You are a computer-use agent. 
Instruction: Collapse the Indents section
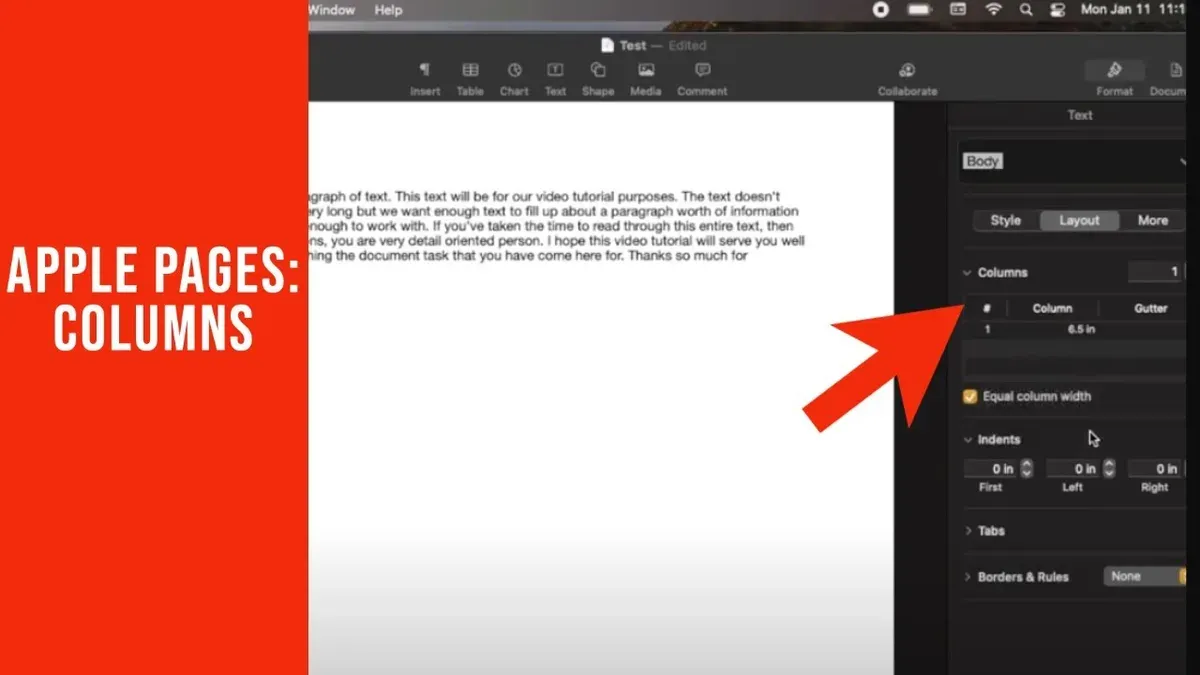tap(967, 439)
